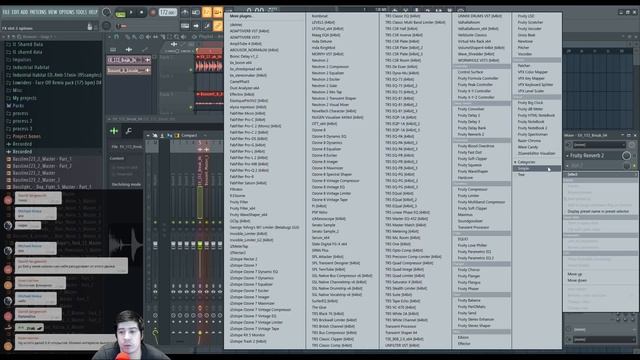
Task: Click the record button
Action: [153, 13]
